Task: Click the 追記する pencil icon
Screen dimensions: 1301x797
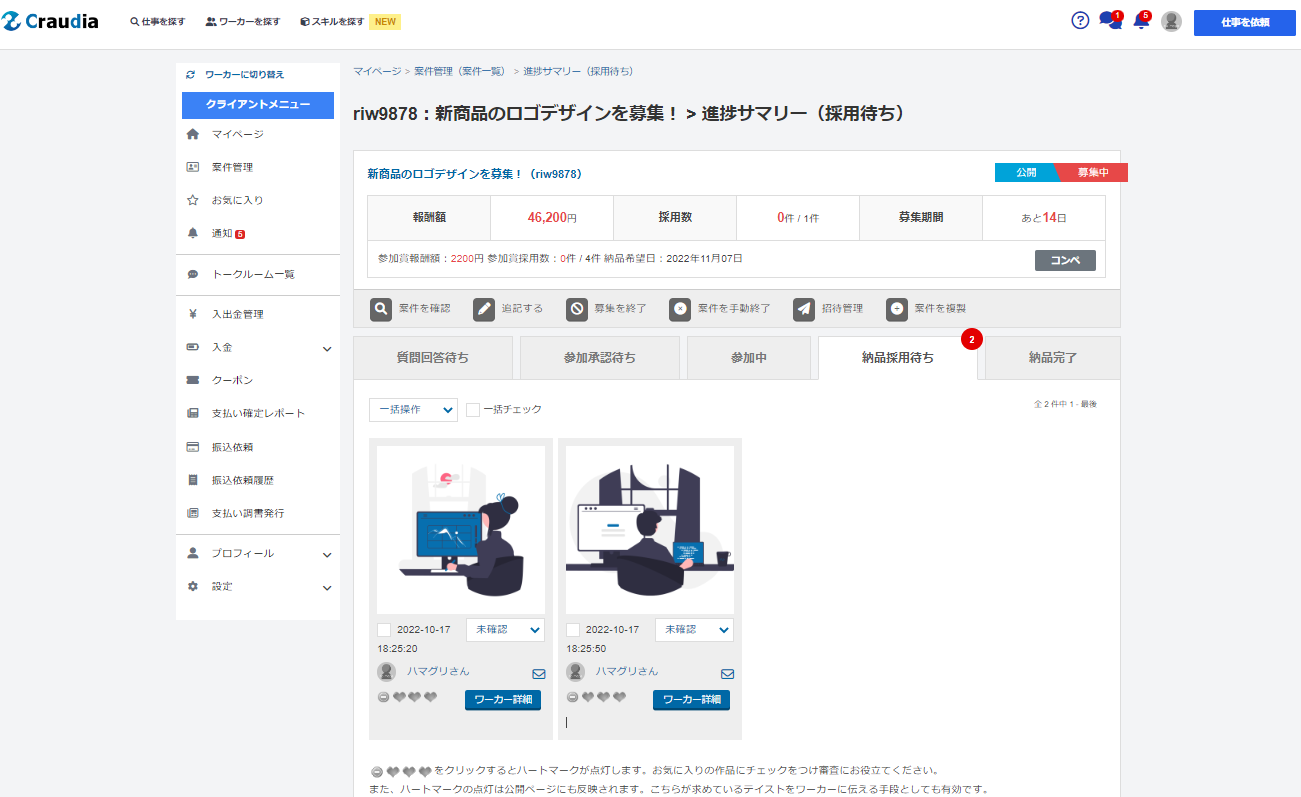Action: click(484, 309)
